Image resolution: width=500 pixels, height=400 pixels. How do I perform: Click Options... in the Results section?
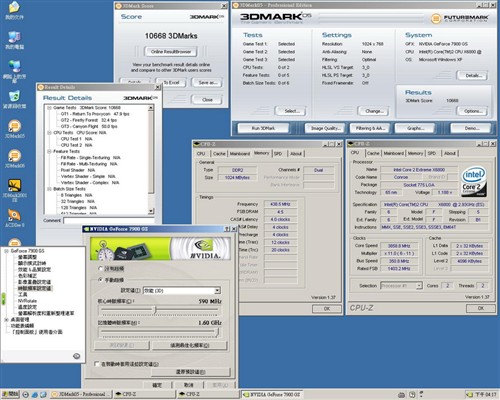(x=472, y=111)
